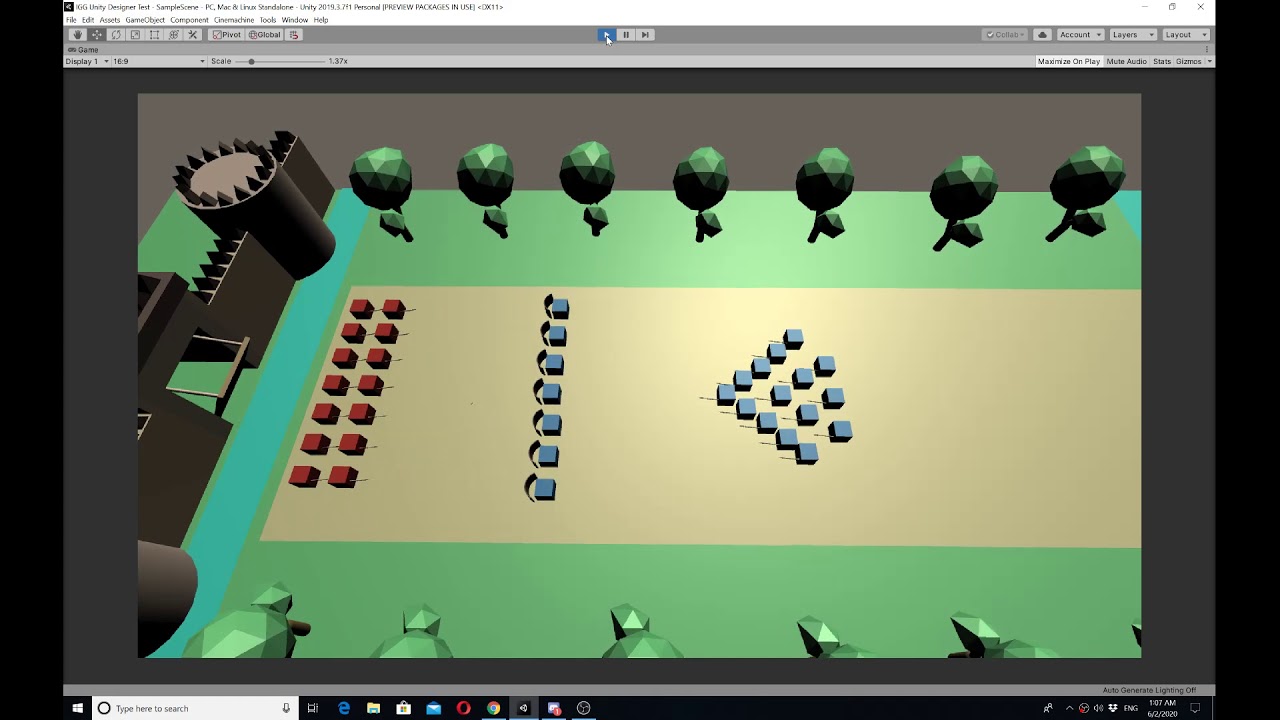Step forward one frame
This screenshot has height=720, width=1280.
(x=645, y=34)
